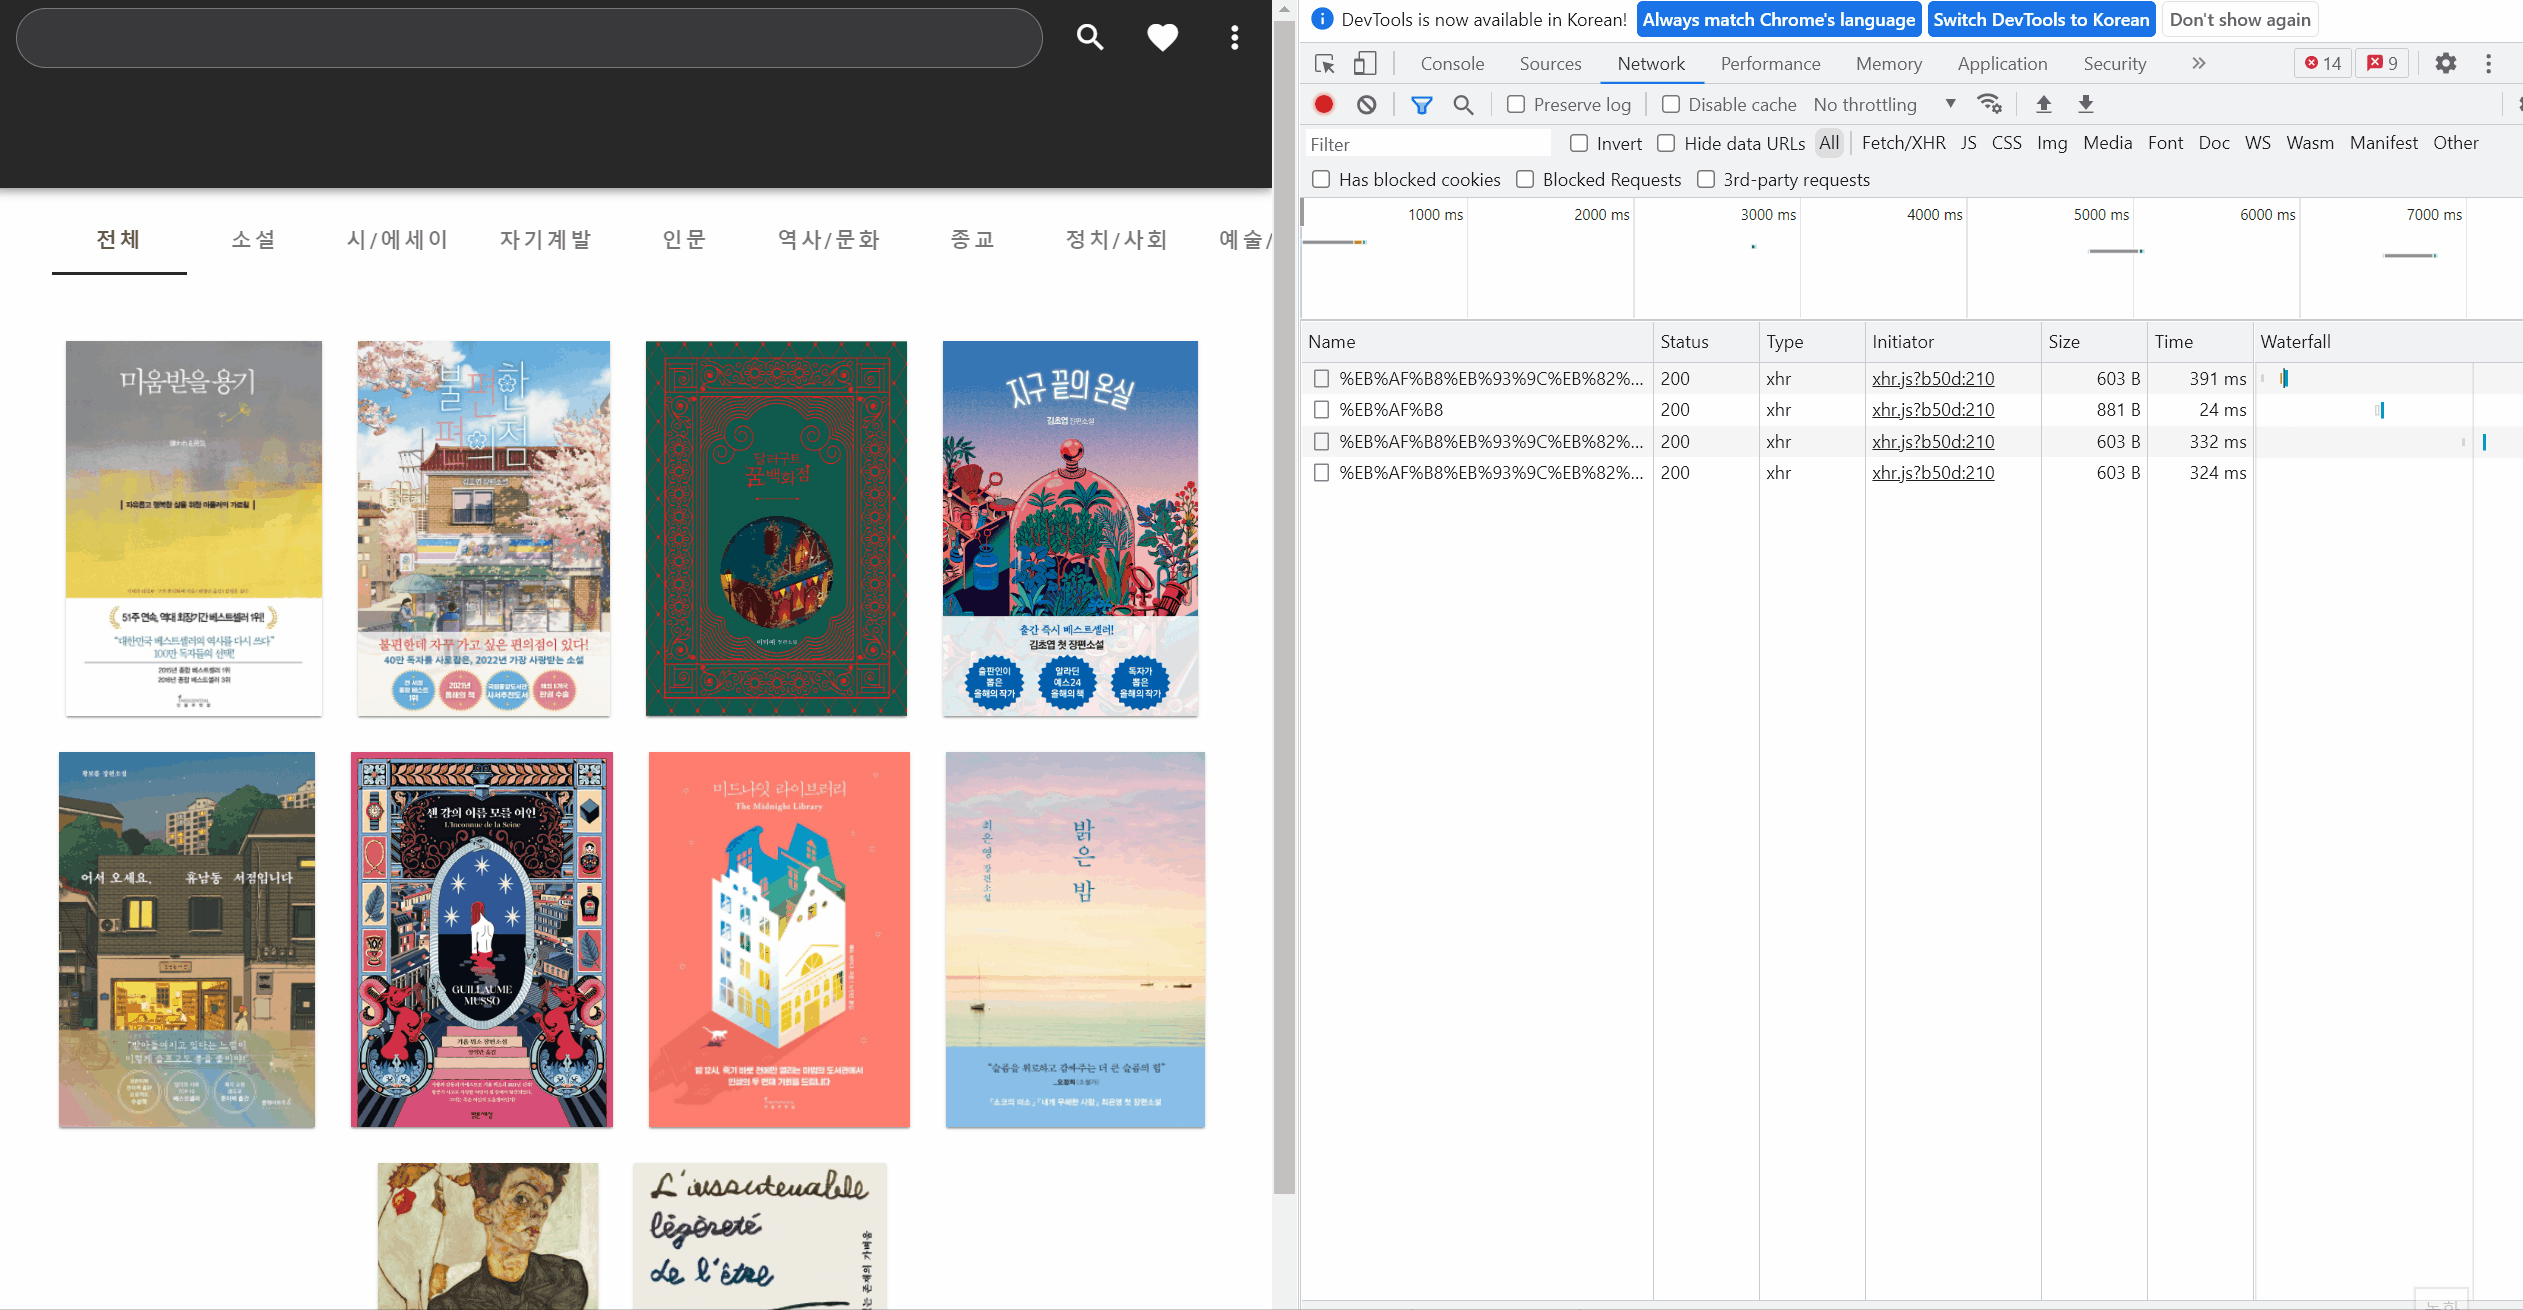
Task: Open favorites with the heart icon
Action: point(1162,38)
